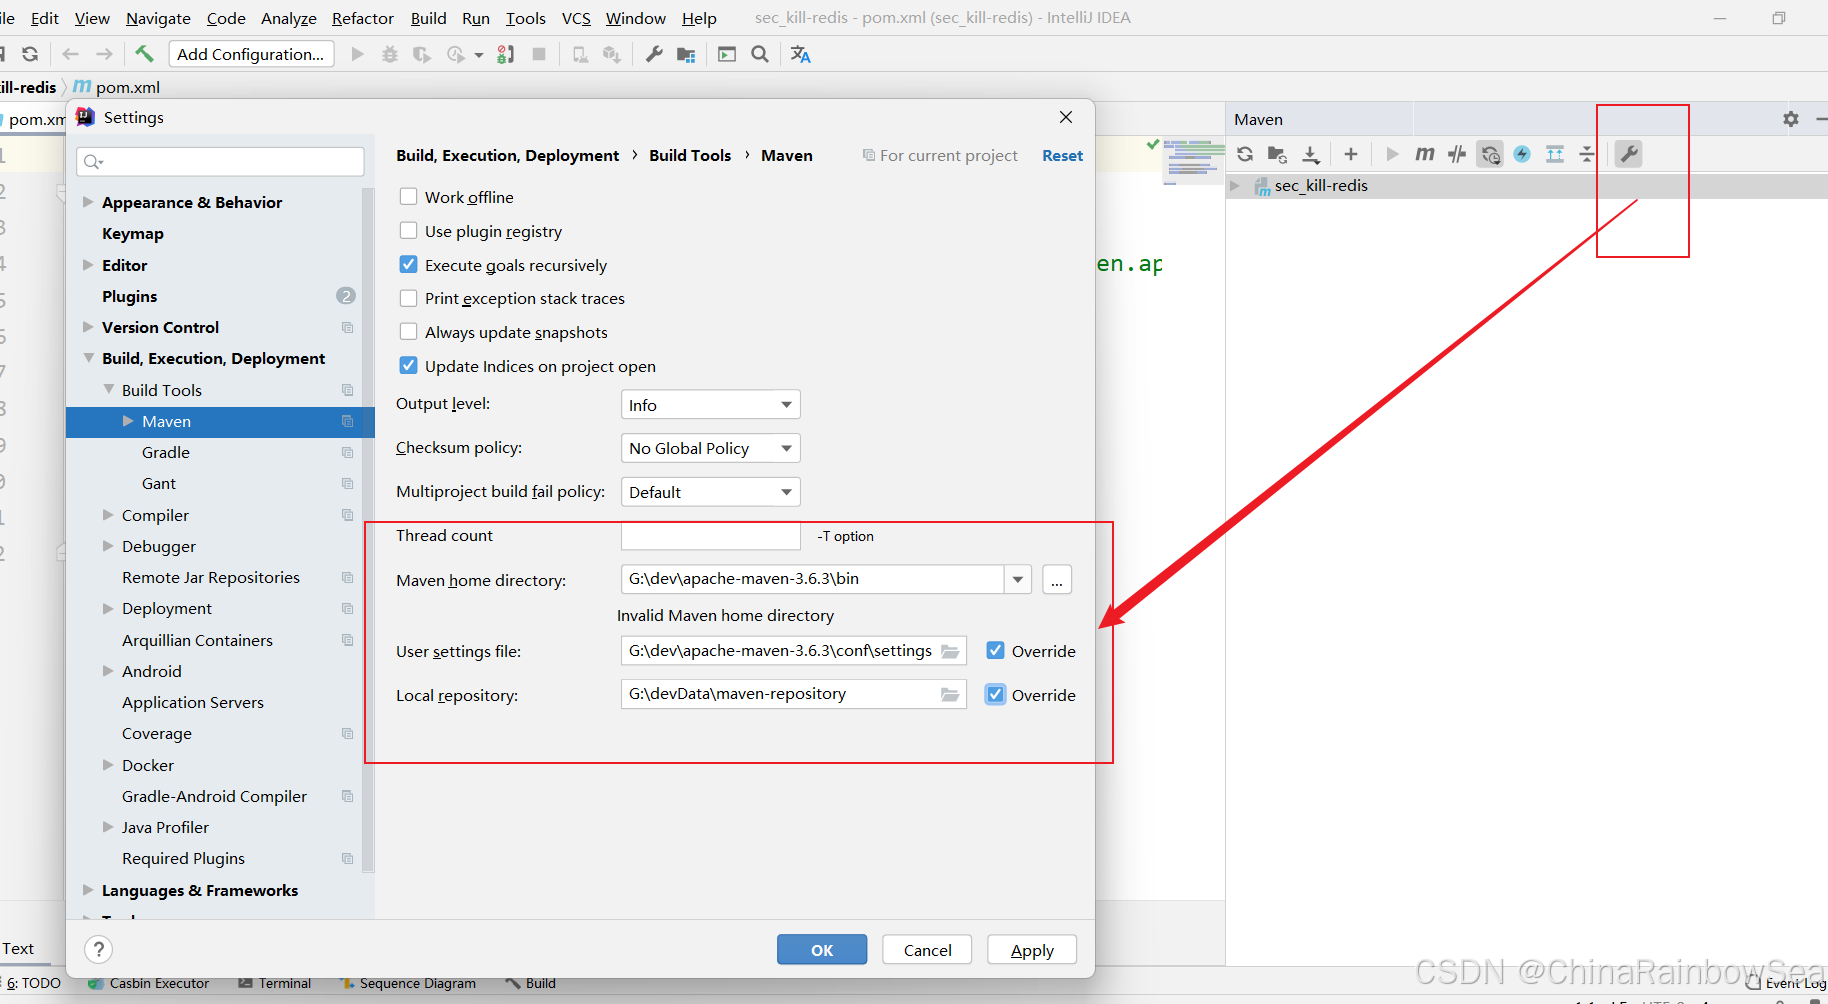Select Gradle in settings tree
Viewport: 1828px width, 1004px height.
tap(166, 452)
